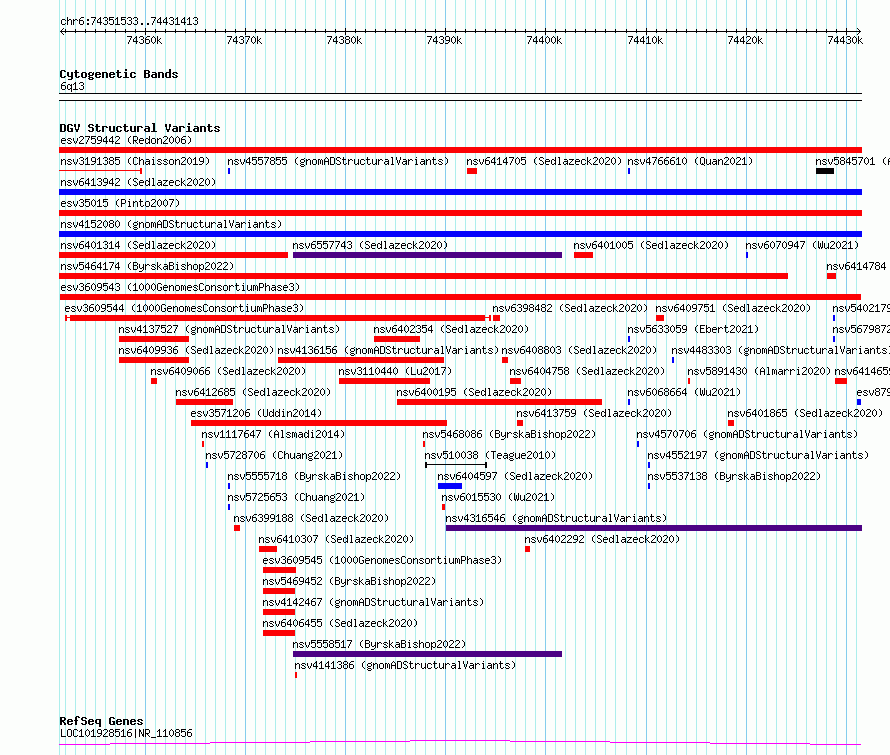Open the nsv3191385 (Chaisson2019) variant label
Screen dimensions: 890x755
pos(135,161)
